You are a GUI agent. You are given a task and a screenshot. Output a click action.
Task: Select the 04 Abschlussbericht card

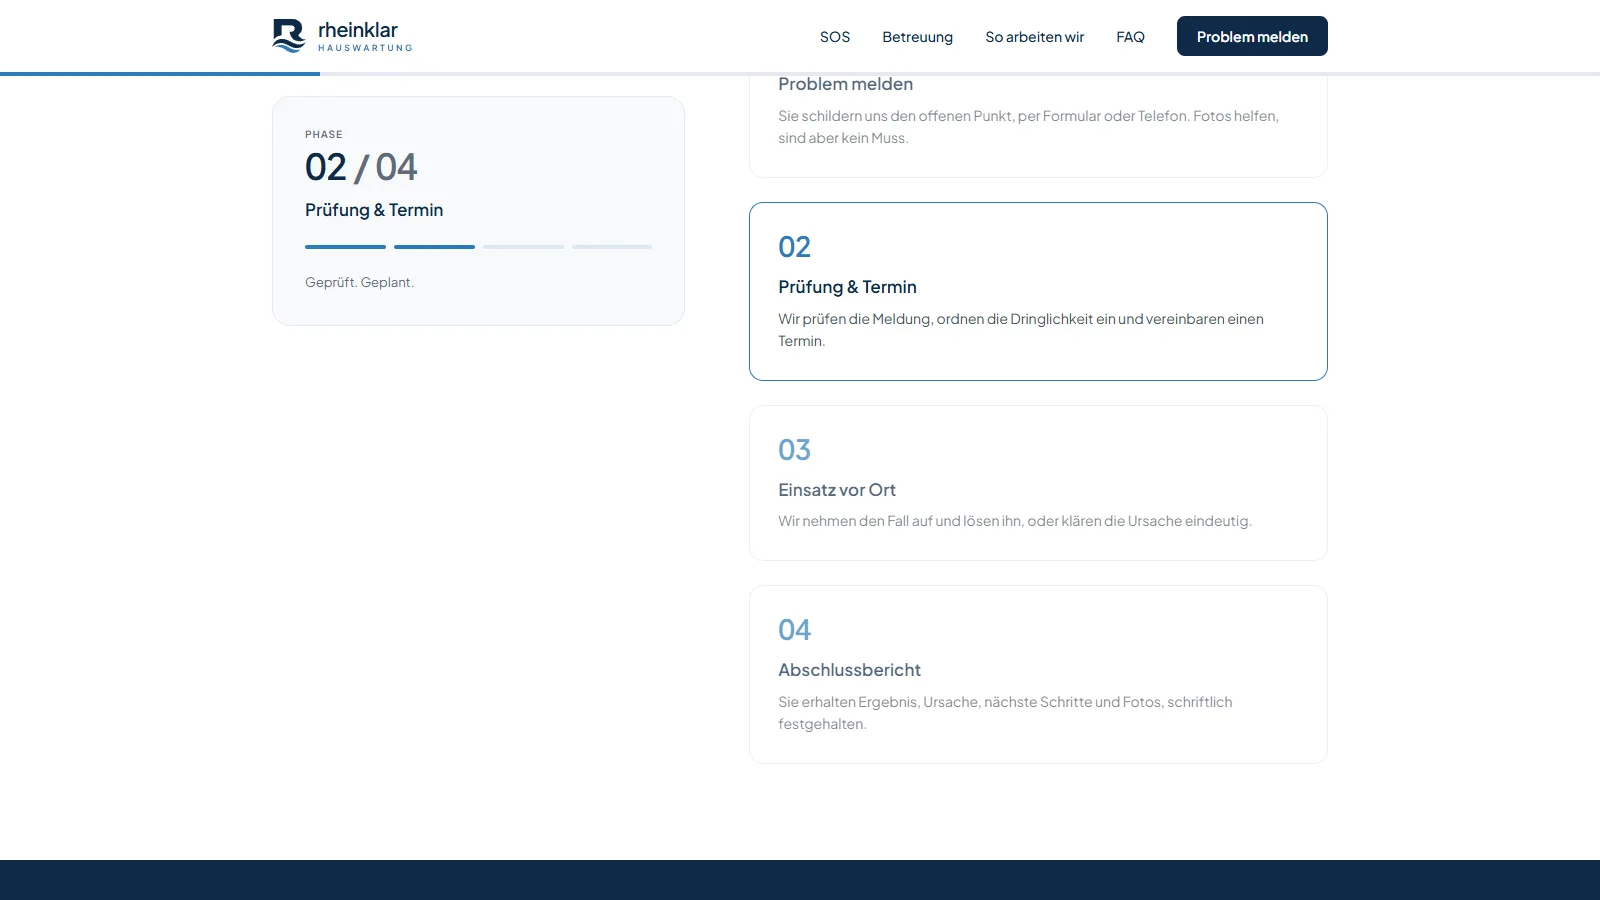1038,674
